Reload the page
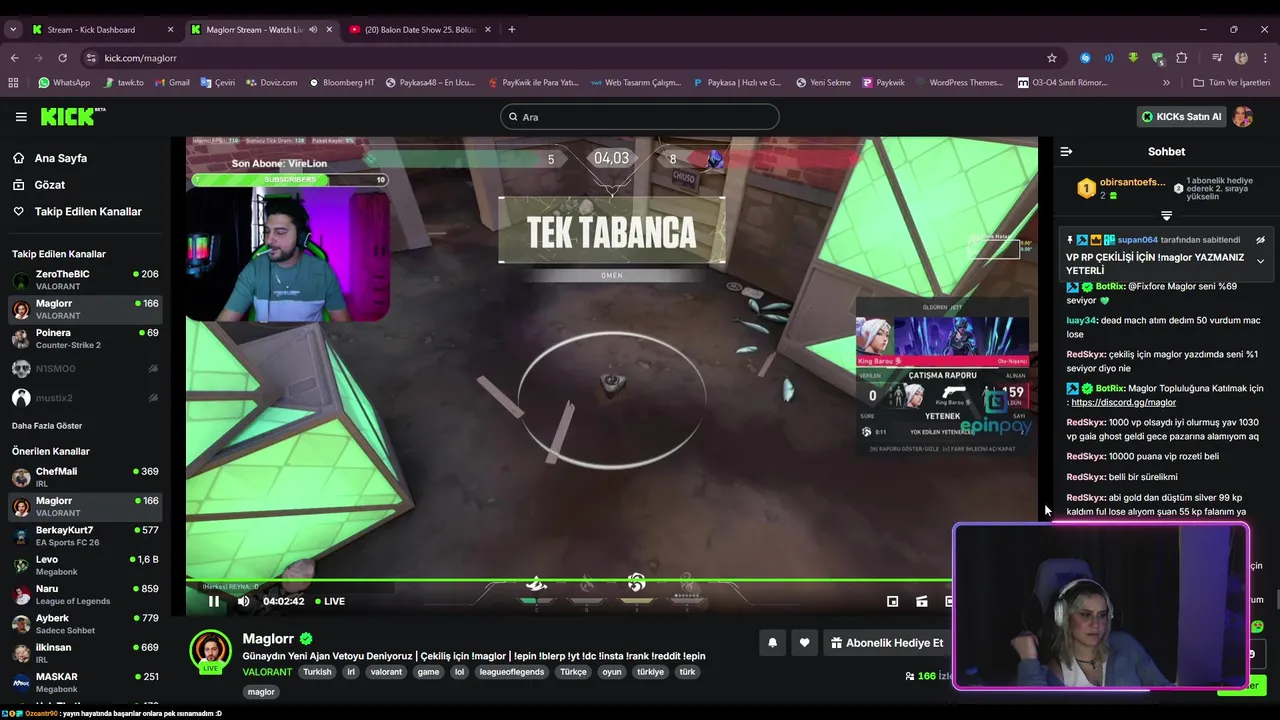Image resolution: width=1280 pixels, height=720 pixels. click(62, 58)
